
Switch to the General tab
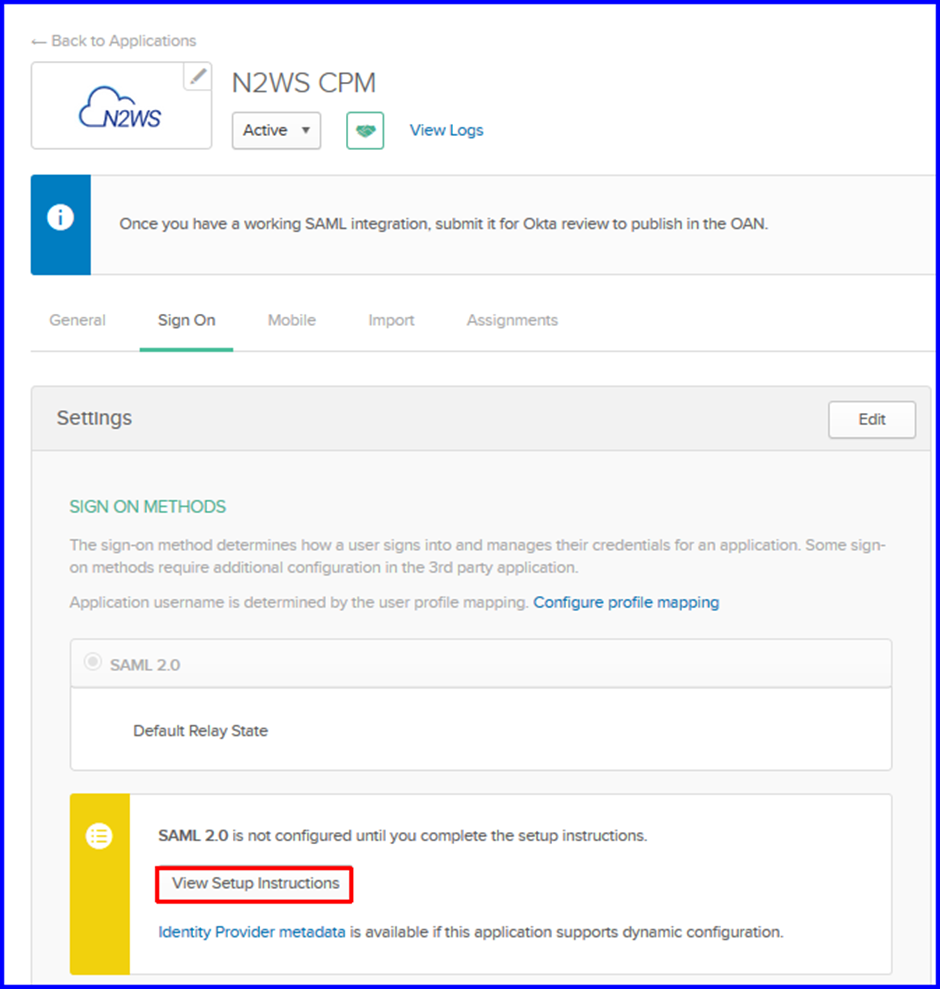click(x=78, y=320)
